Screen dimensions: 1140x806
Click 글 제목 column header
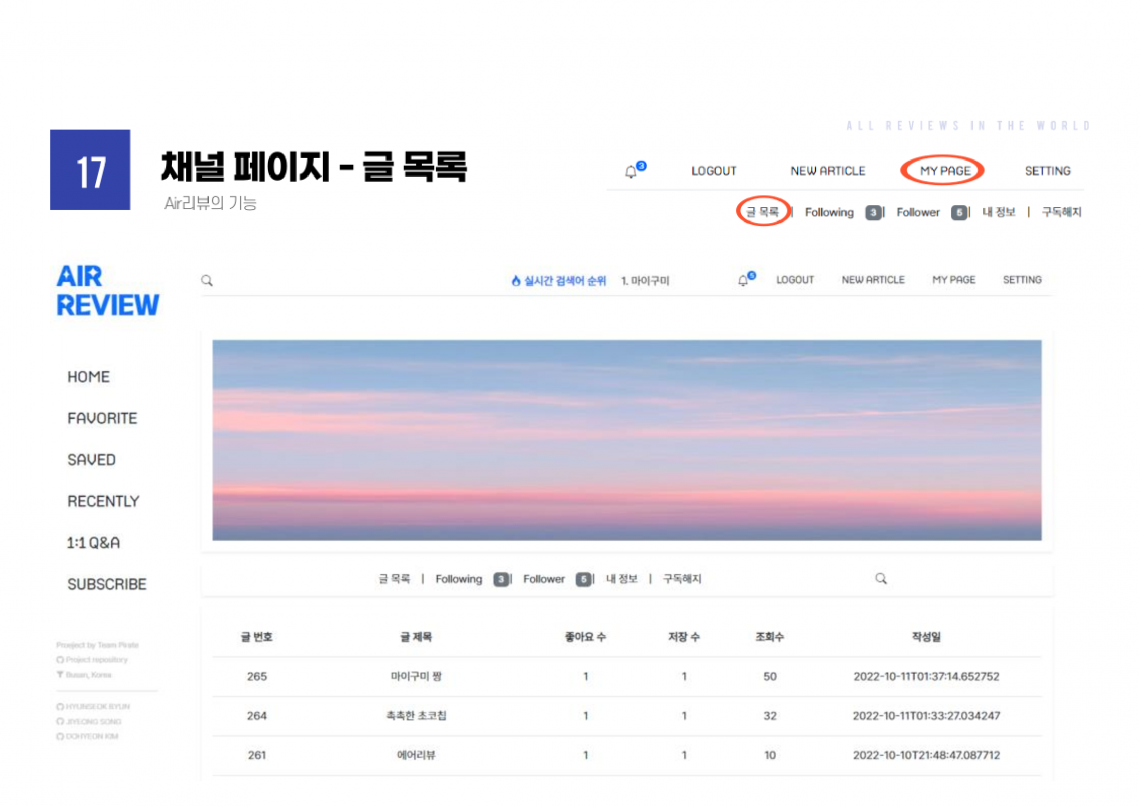pyautogui.click(x=416, y=637)
